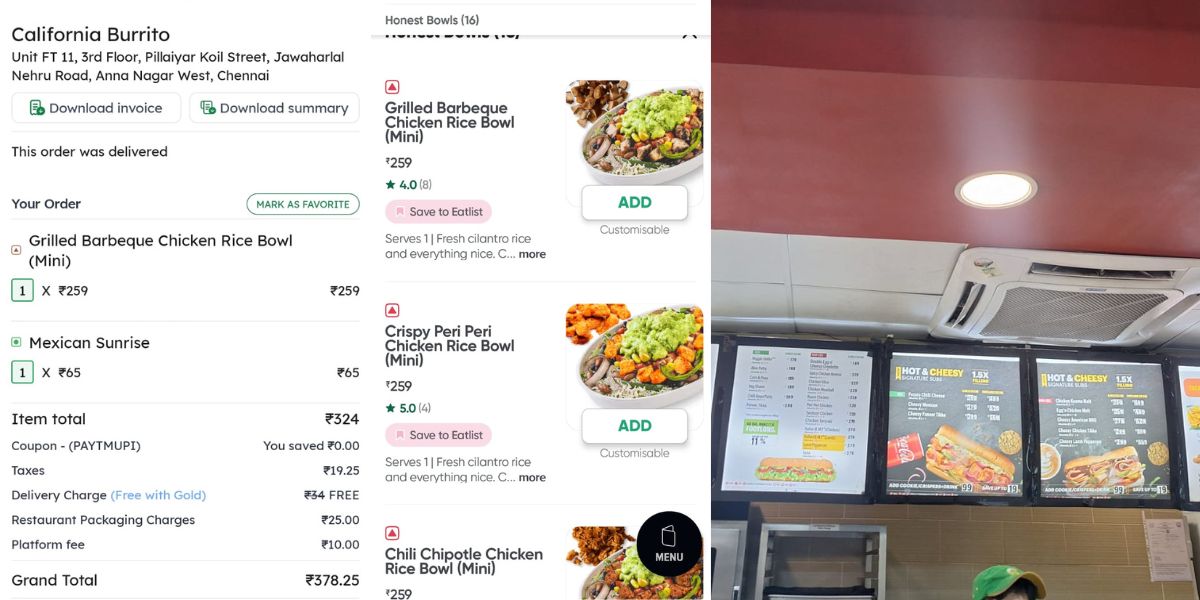Click the non-veg icon above Chili Chipotle bowl

392,534
